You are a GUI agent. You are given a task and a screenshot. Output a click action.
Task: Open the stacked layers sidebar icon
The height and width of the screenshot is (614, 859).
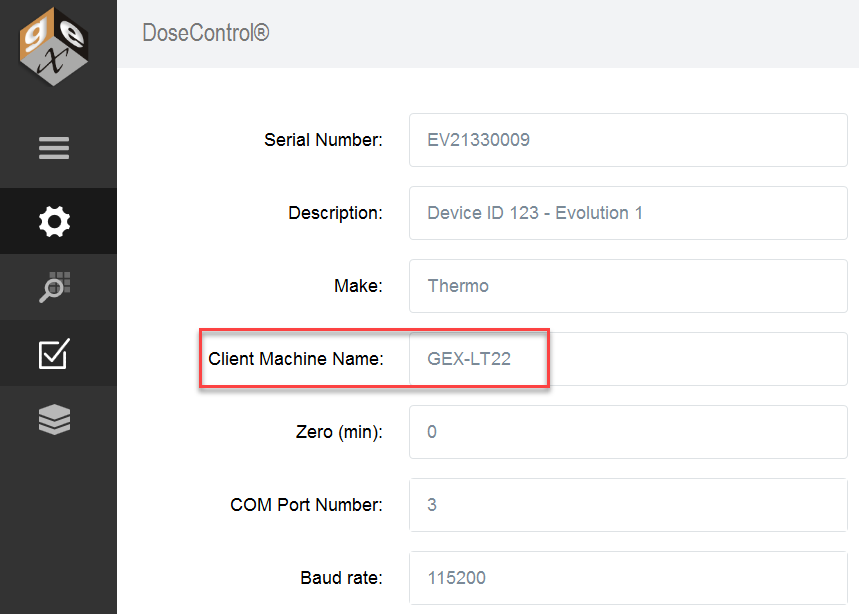[54, 420]
